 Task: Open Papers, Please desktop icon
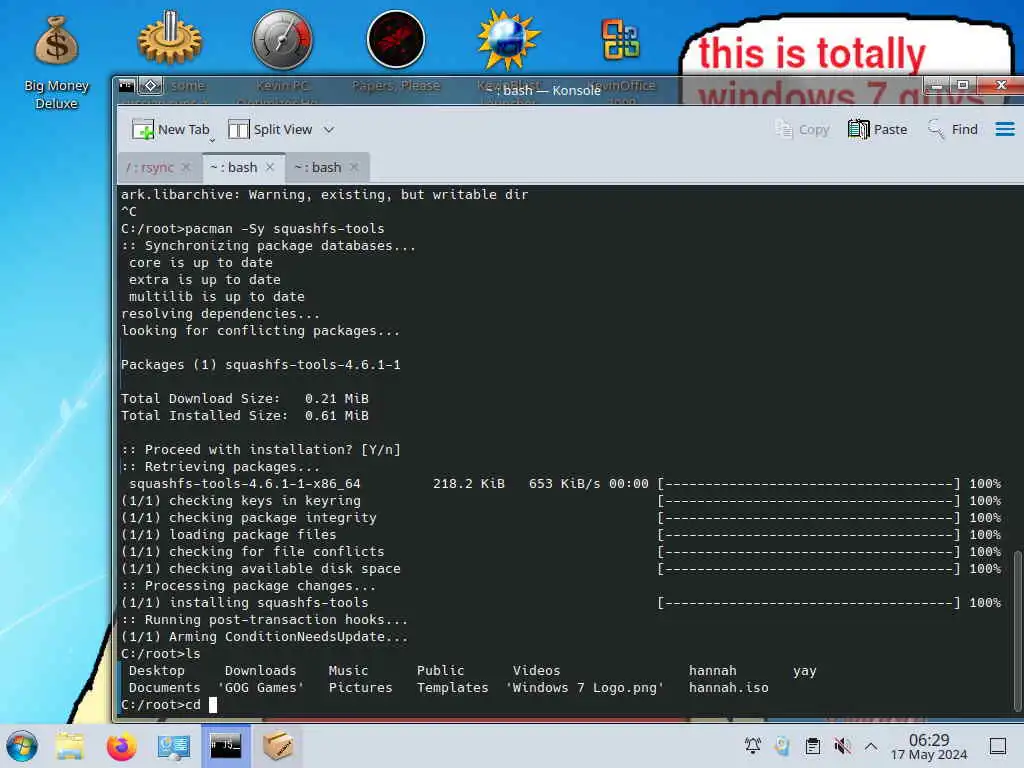point(396,40)
